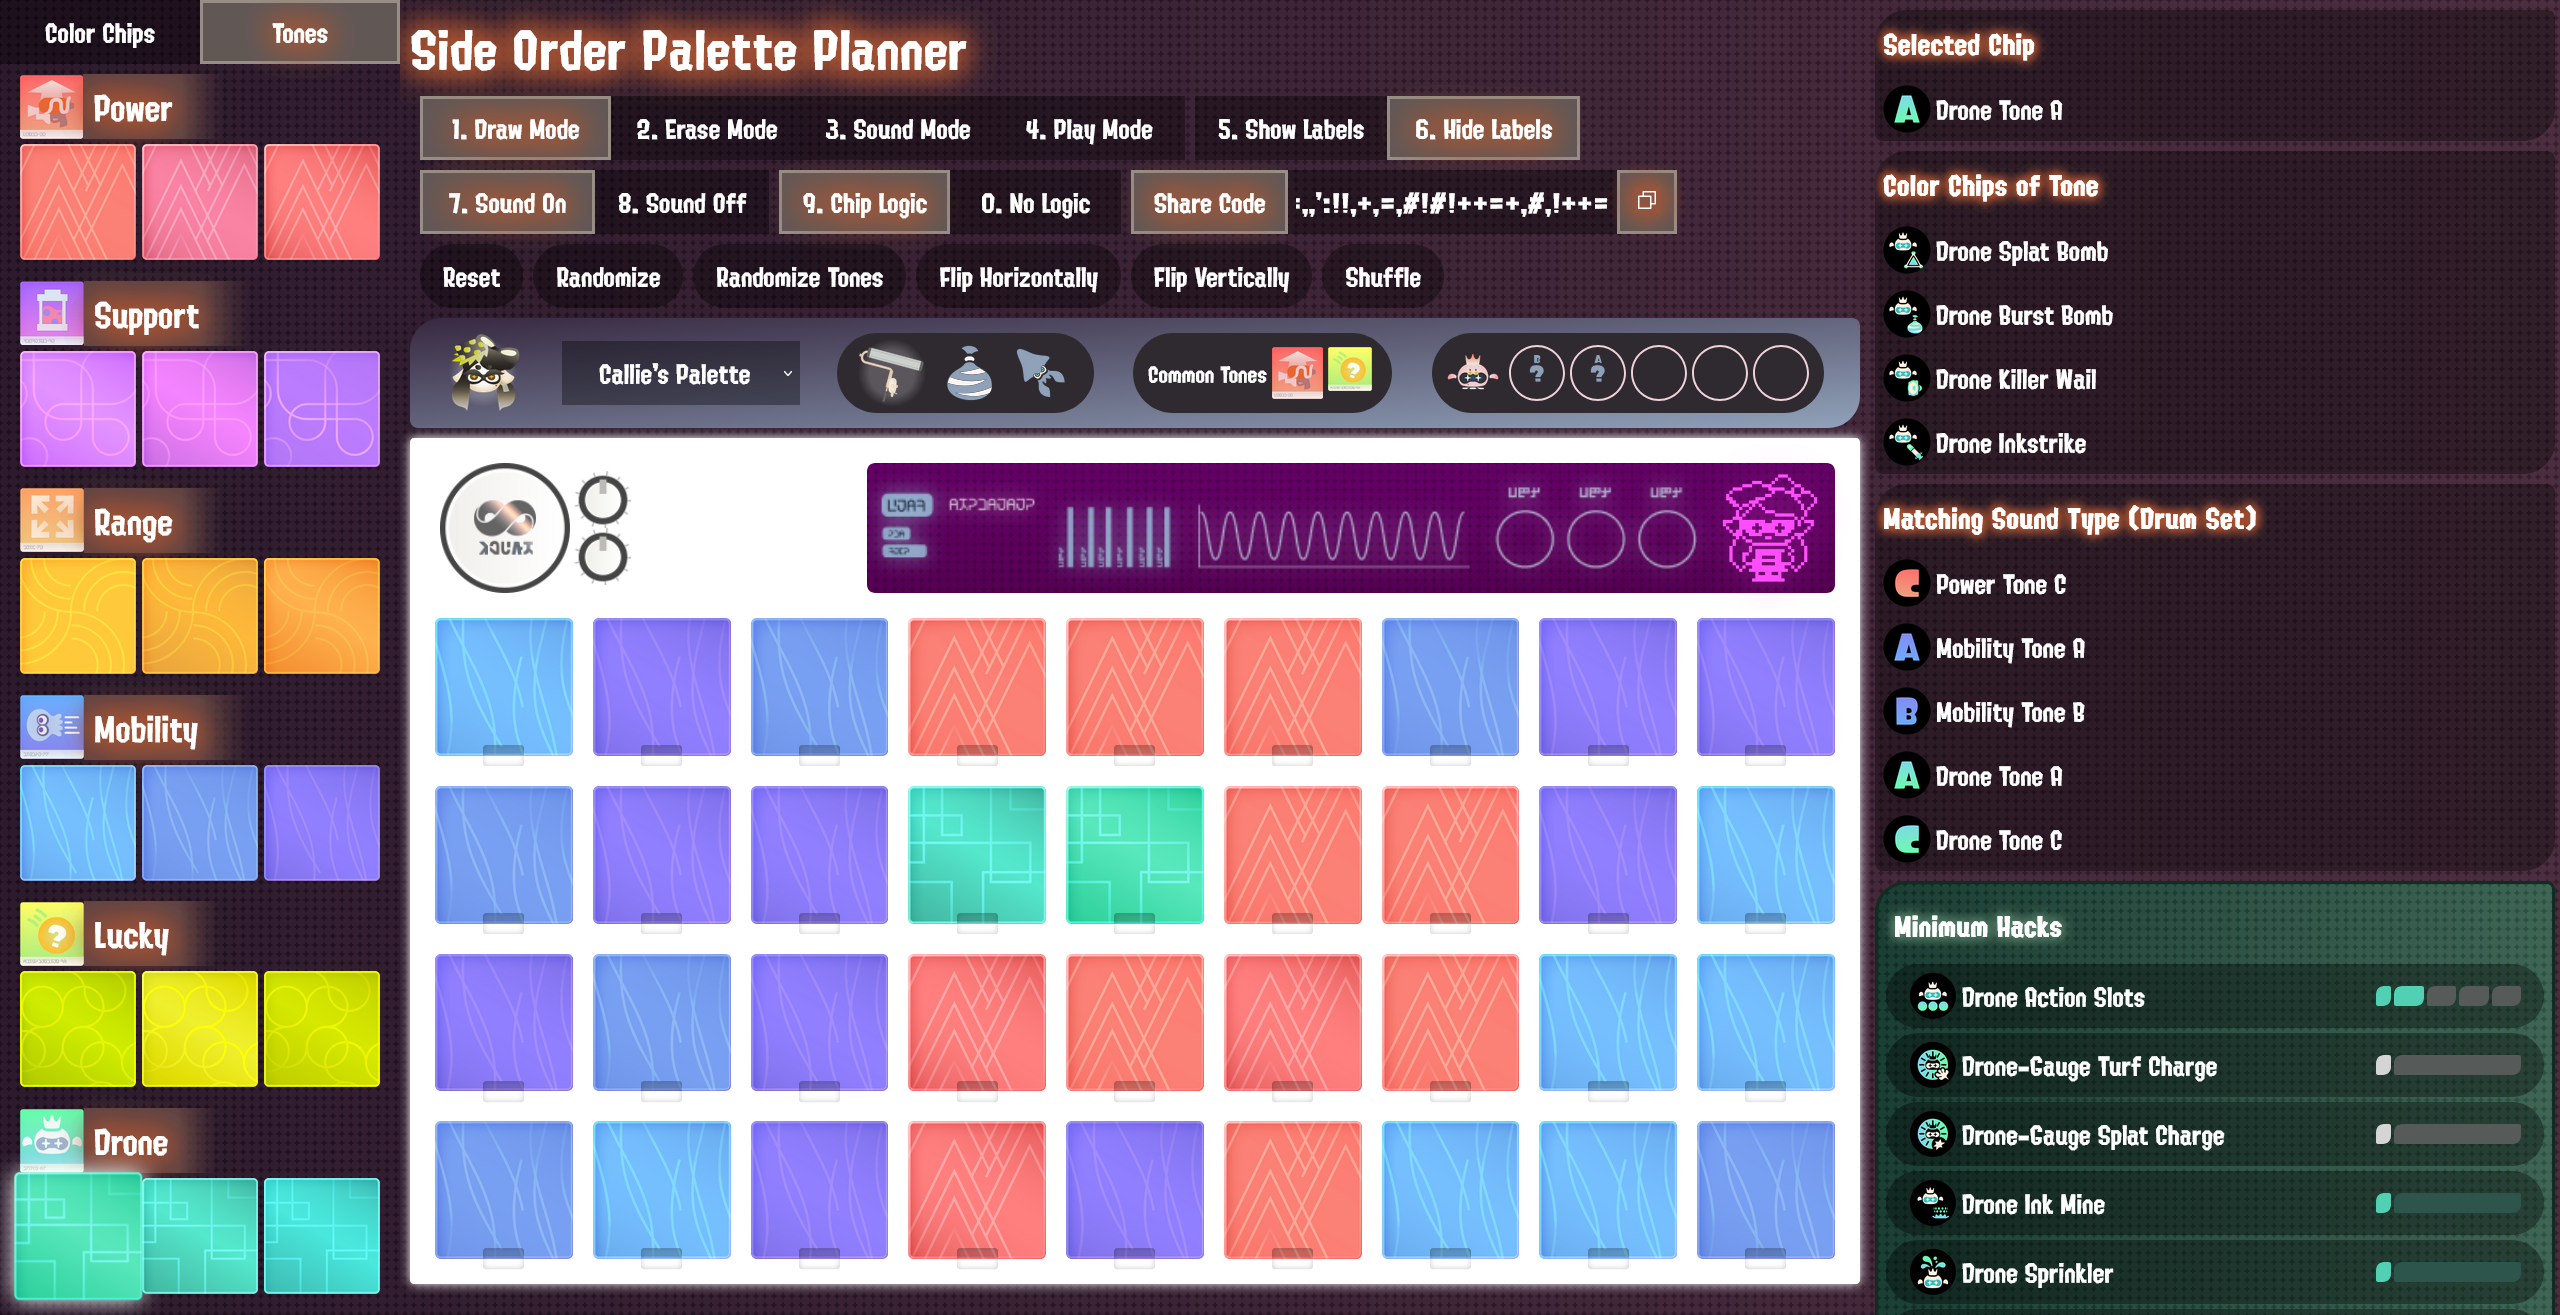The width and height of the screenshot is (2560, 1315).
Task: Click the Share Code button
Action: pos(1209,203)
